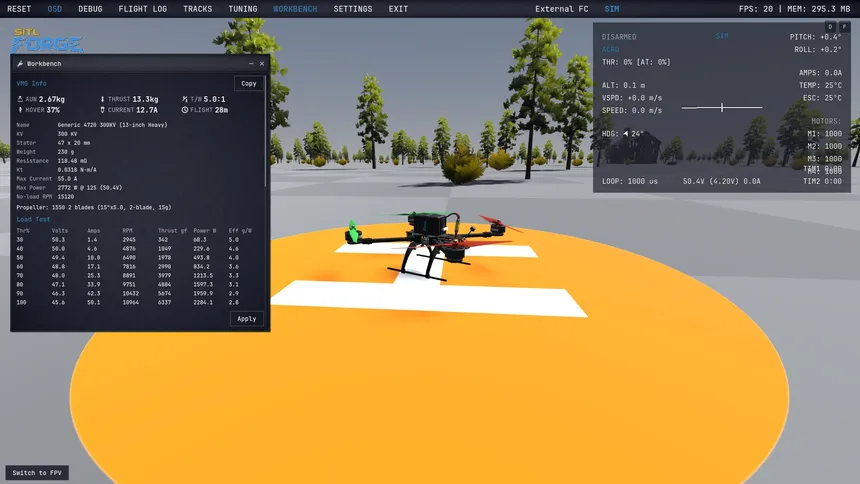The width and height of the screenshot is (860, 484).
Task: Click the heading arrow icon next to HDG
Action: [x=625, y=133]
